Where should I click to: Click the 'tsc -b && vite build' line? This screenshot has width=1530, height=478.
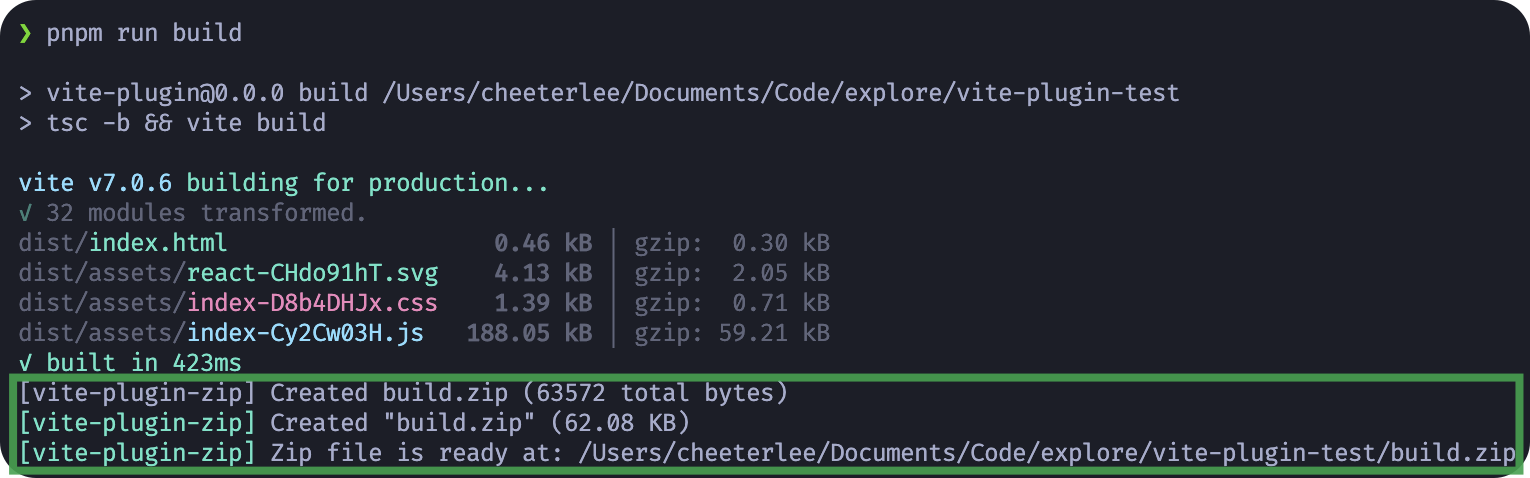172,123
